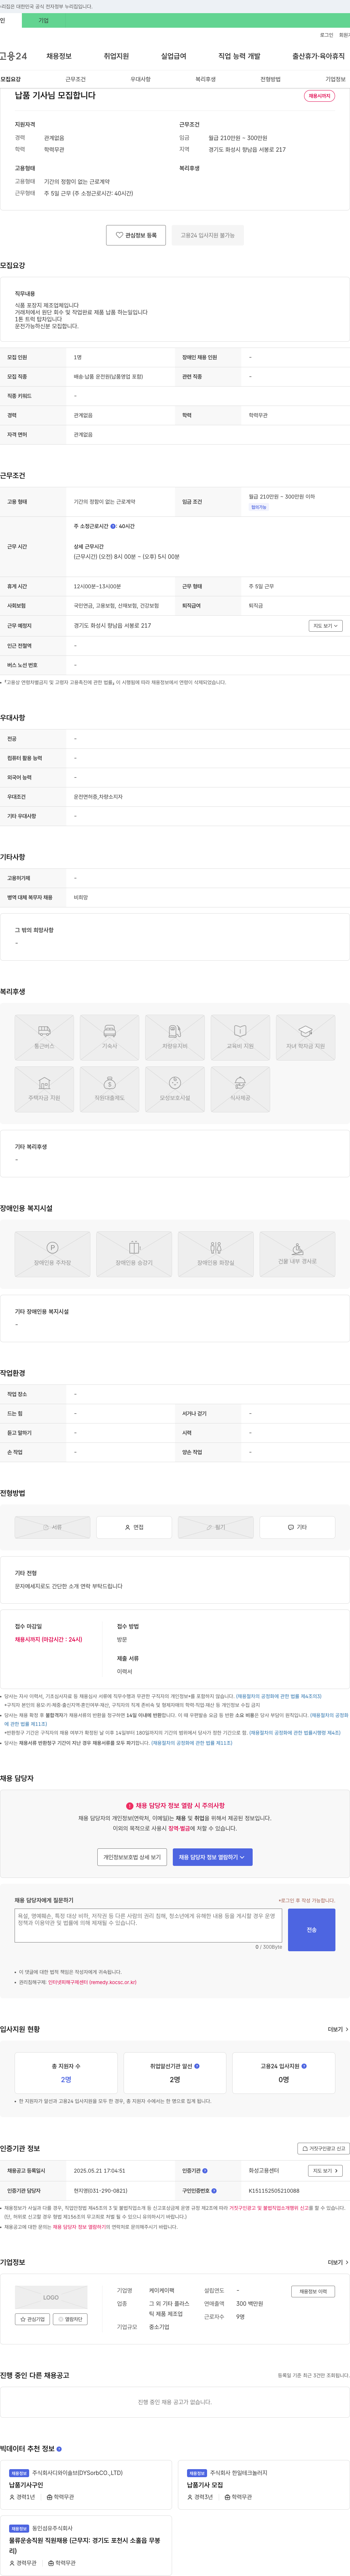The width and height of the screenshot is (350, 2576).
Task: Click the 채용정보 이력 button
Action: (313, 2291)
